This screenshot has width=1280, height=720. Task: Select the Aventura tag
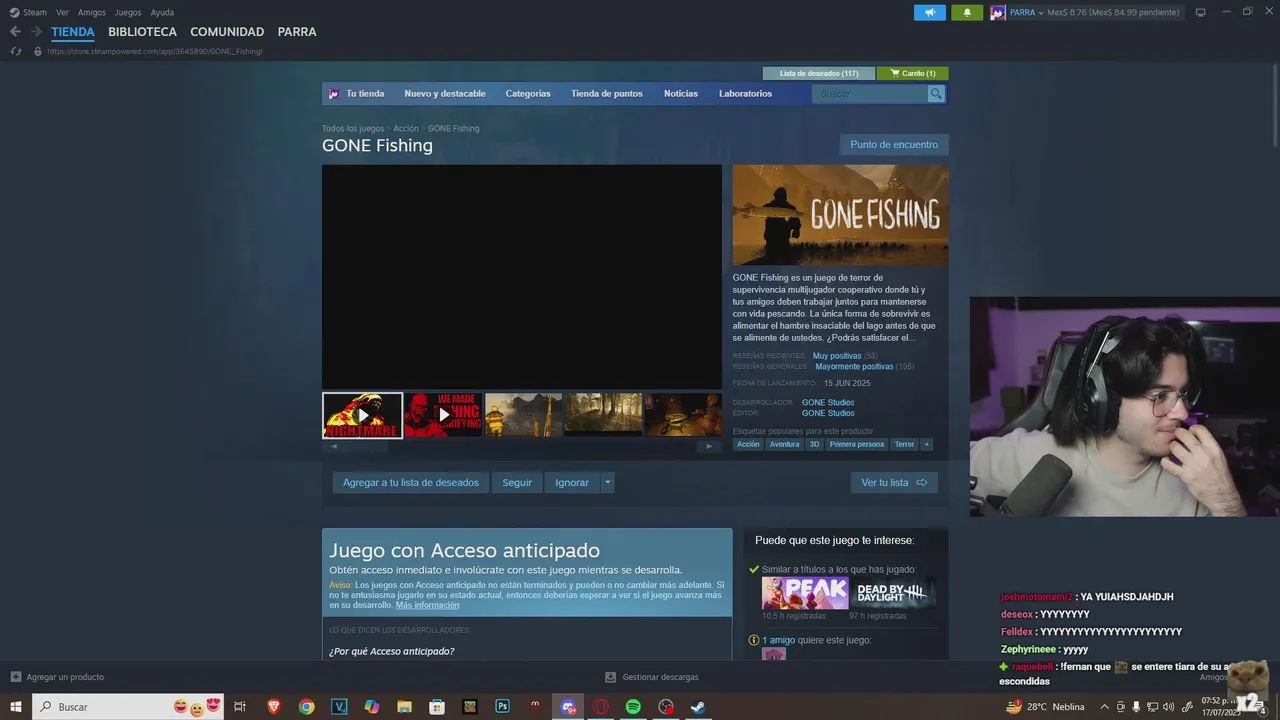click(x=784, y=444)
